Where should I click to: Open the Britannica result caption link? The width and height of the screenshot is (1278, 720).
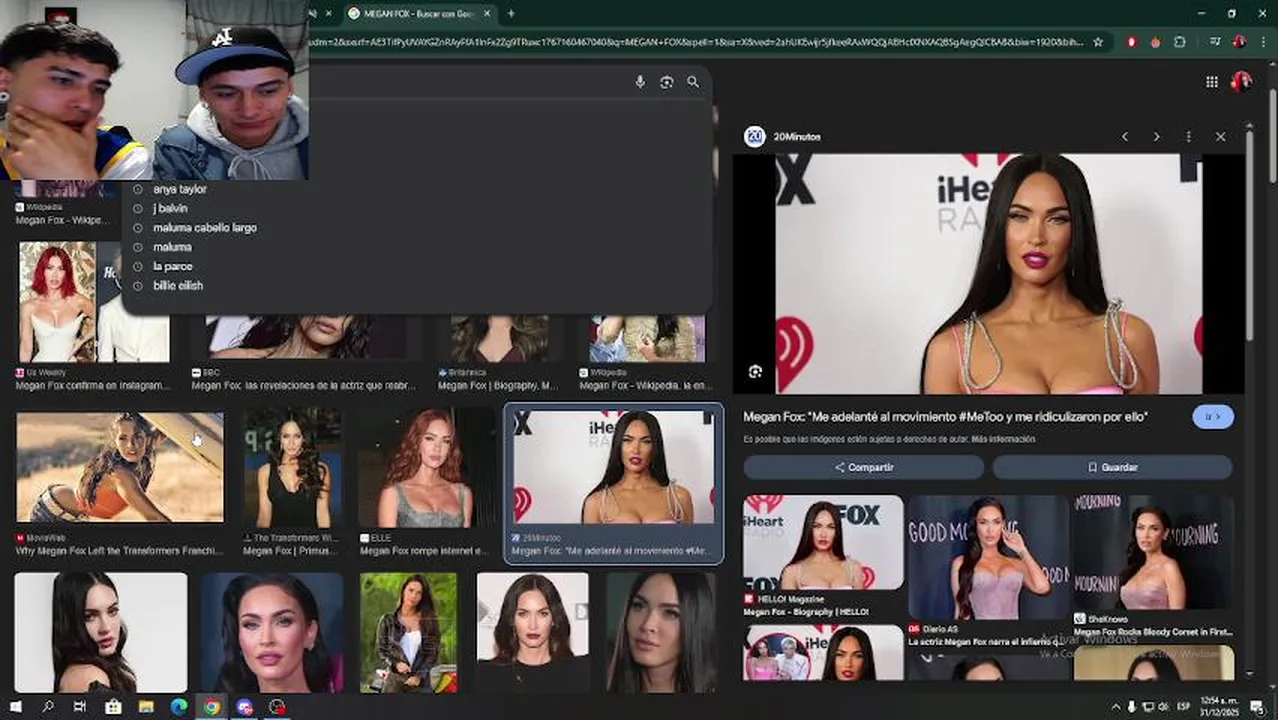coord(498,385)
